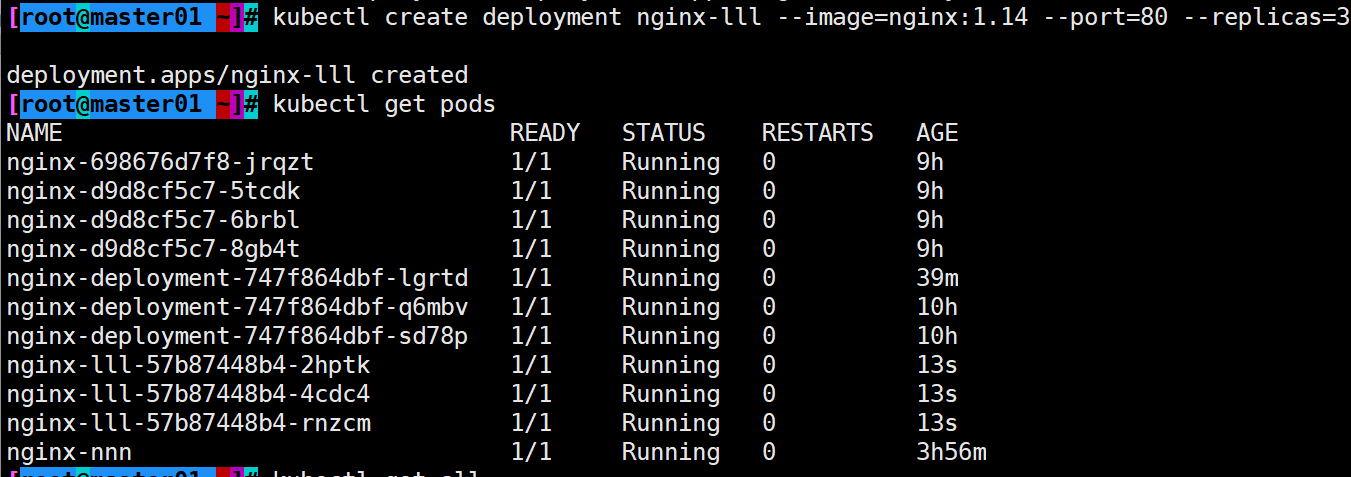The width and height of the screenshot is (1351, 477).
Task: Click the 1/1 ready value of jrqzt
Action: 531,162
